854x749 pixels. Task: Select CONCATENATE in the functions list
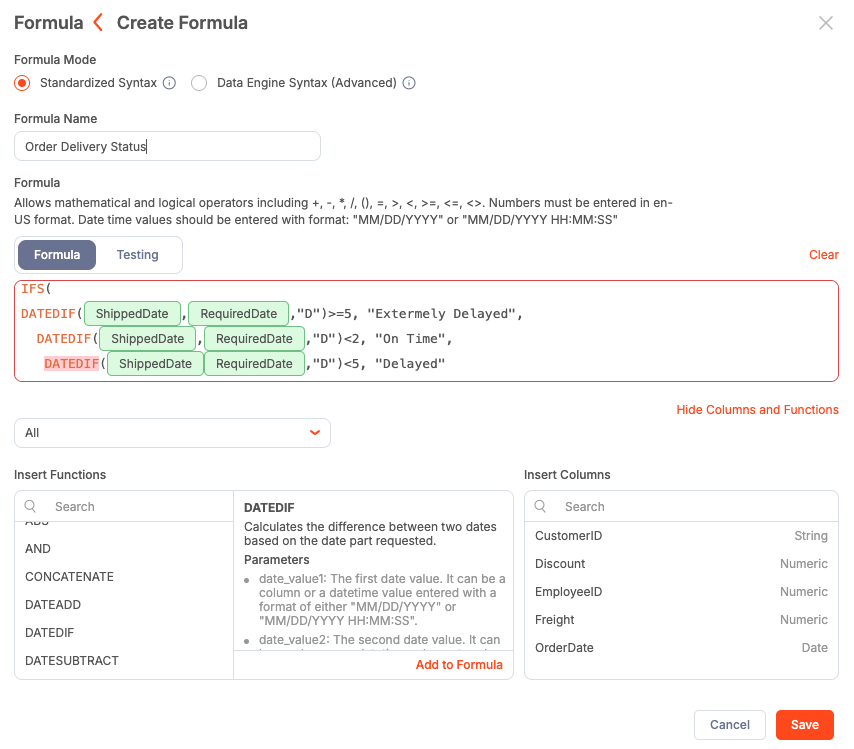[69, 577]
